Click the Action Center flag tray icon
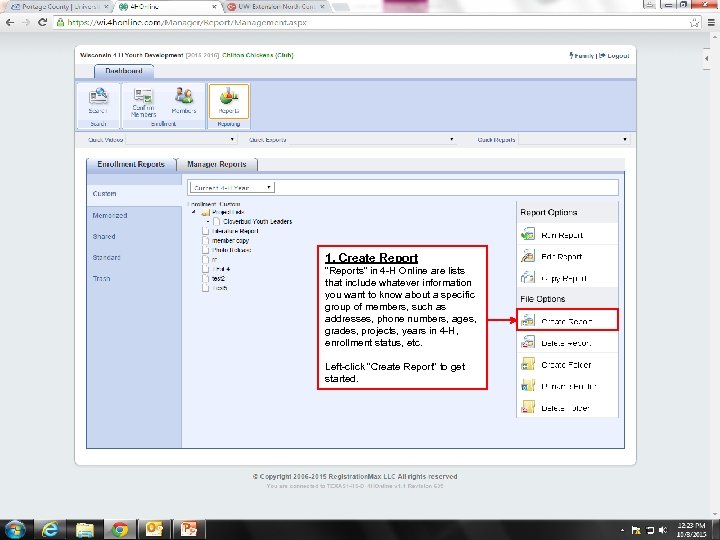The width and height of the screenshot is (720, 540). pos(636,530)
